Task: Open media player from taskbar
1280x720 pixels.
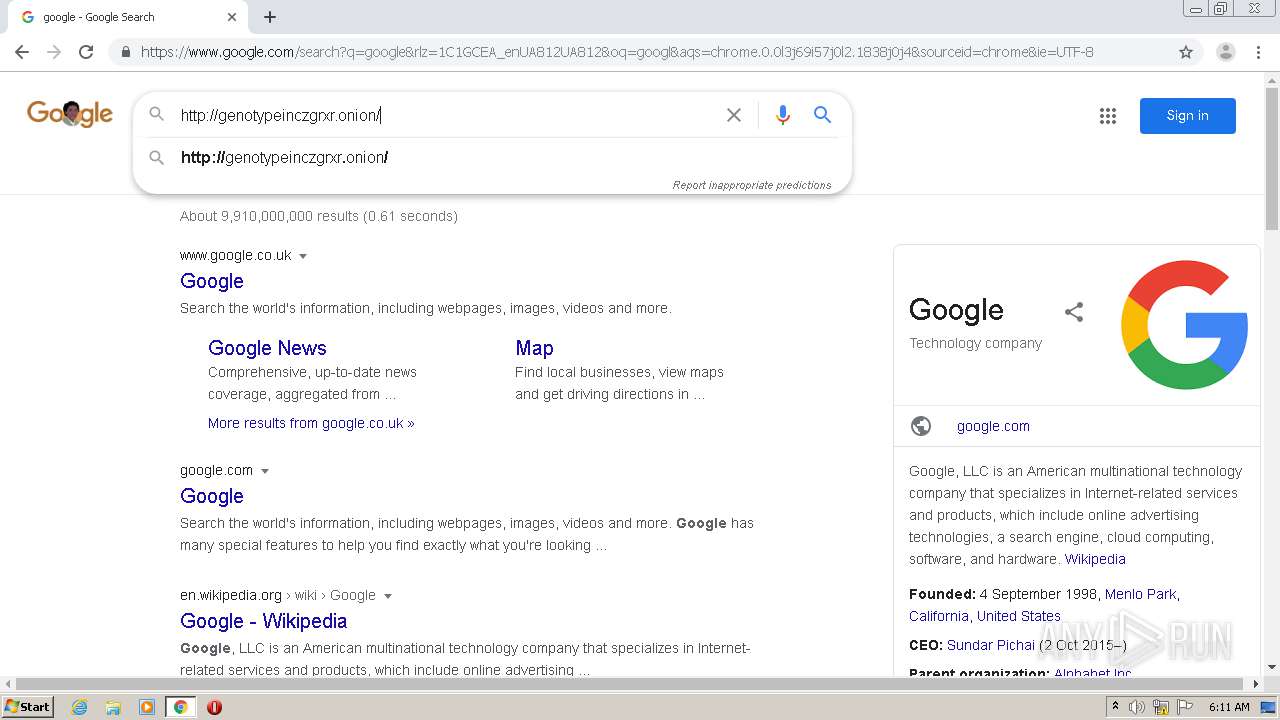Action: pyautogui.click(x=147, y=707)
